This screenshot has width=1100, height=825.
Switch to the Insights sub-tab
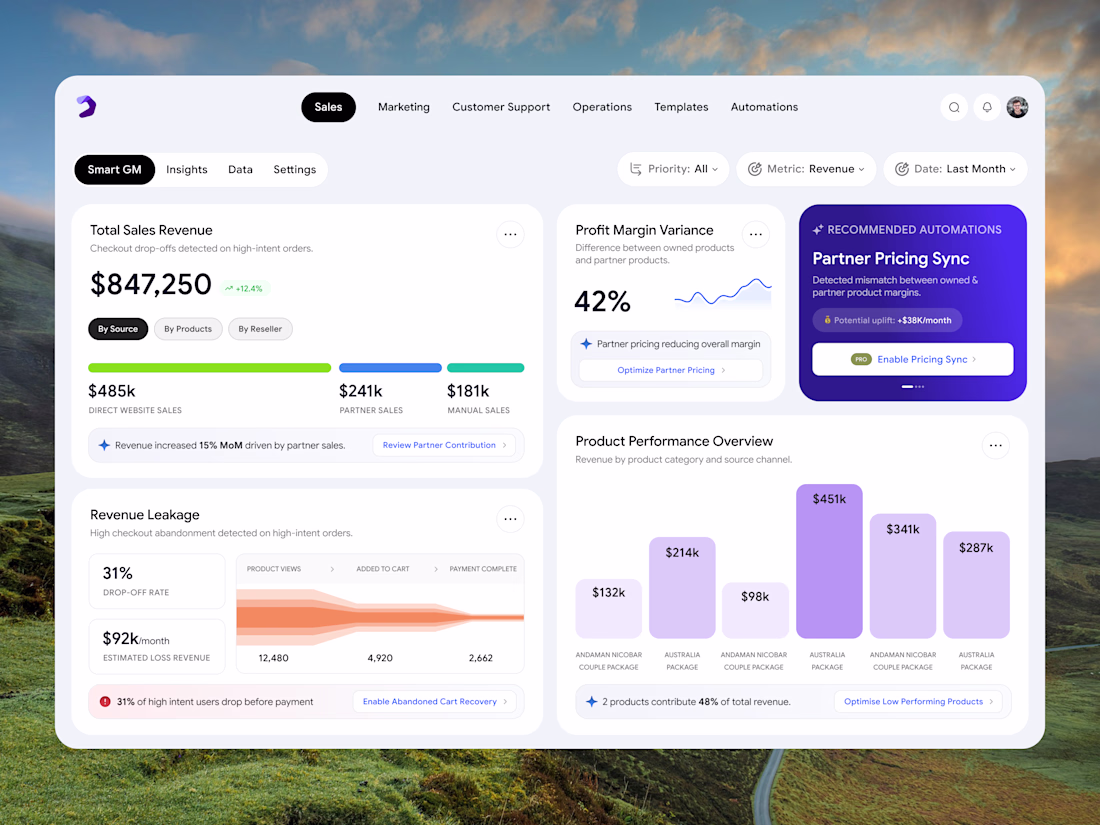tap(187, 170)
